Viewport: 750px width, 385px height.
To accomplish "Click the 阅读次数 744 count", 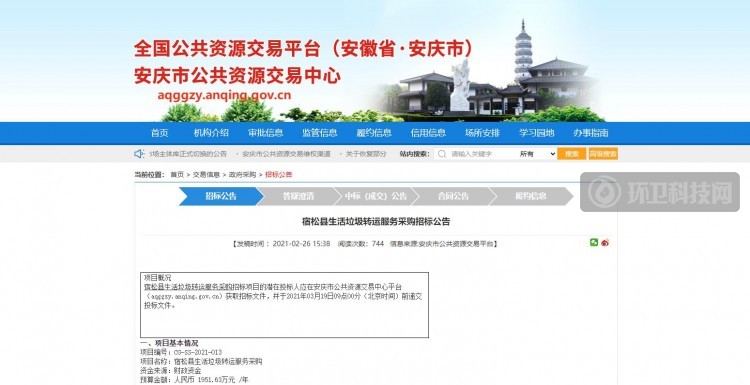I will click(361, 243).
